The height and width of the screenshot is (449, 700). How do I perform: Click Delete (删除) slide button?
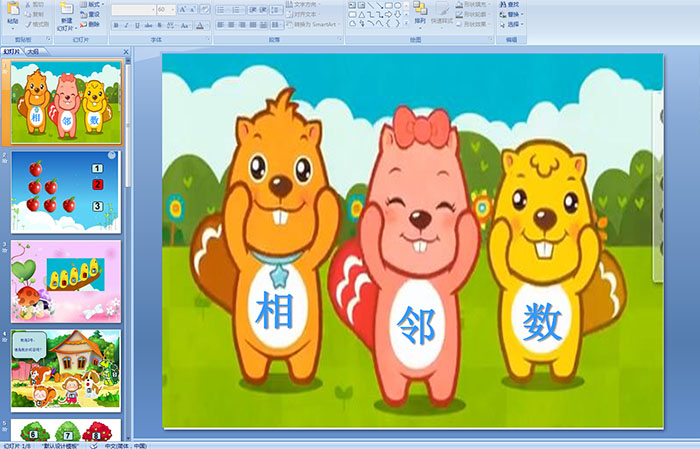click(91, 25)
